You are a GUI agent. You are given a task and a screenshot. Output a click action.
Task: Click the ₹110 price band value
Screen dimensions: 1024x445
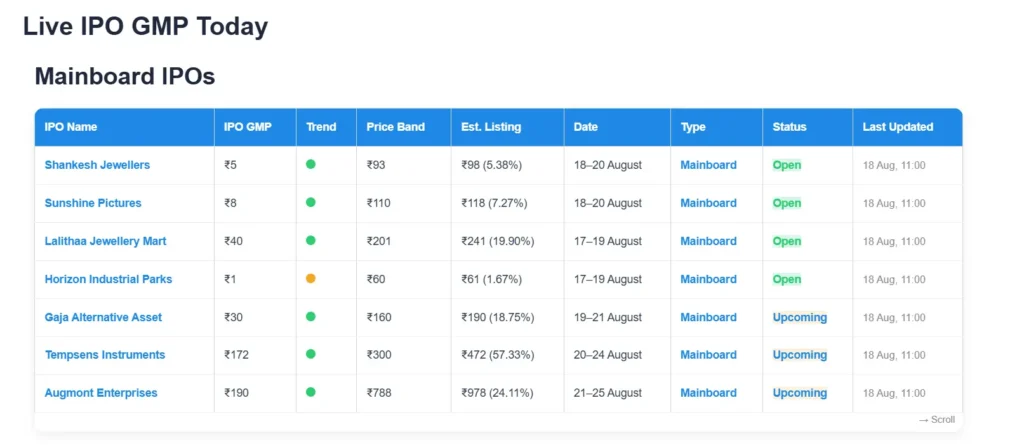tap(379, 203)
